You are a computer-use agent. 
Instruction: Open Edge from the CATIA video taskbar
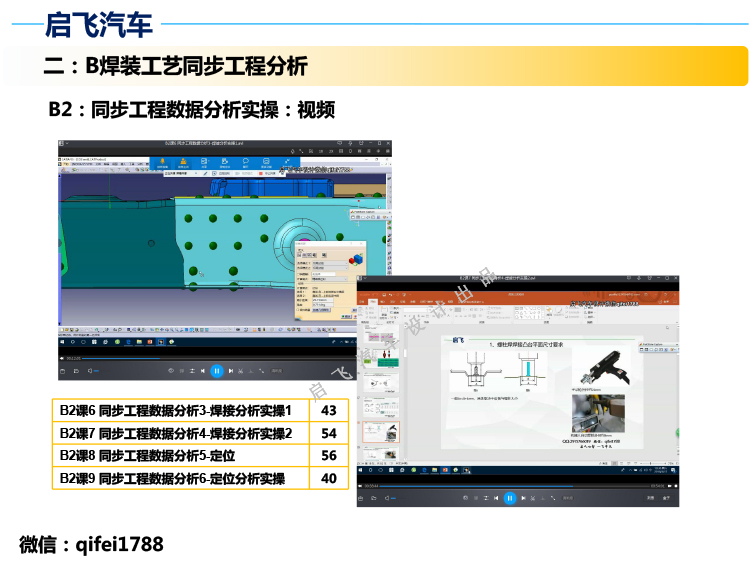tap(128, 342)
